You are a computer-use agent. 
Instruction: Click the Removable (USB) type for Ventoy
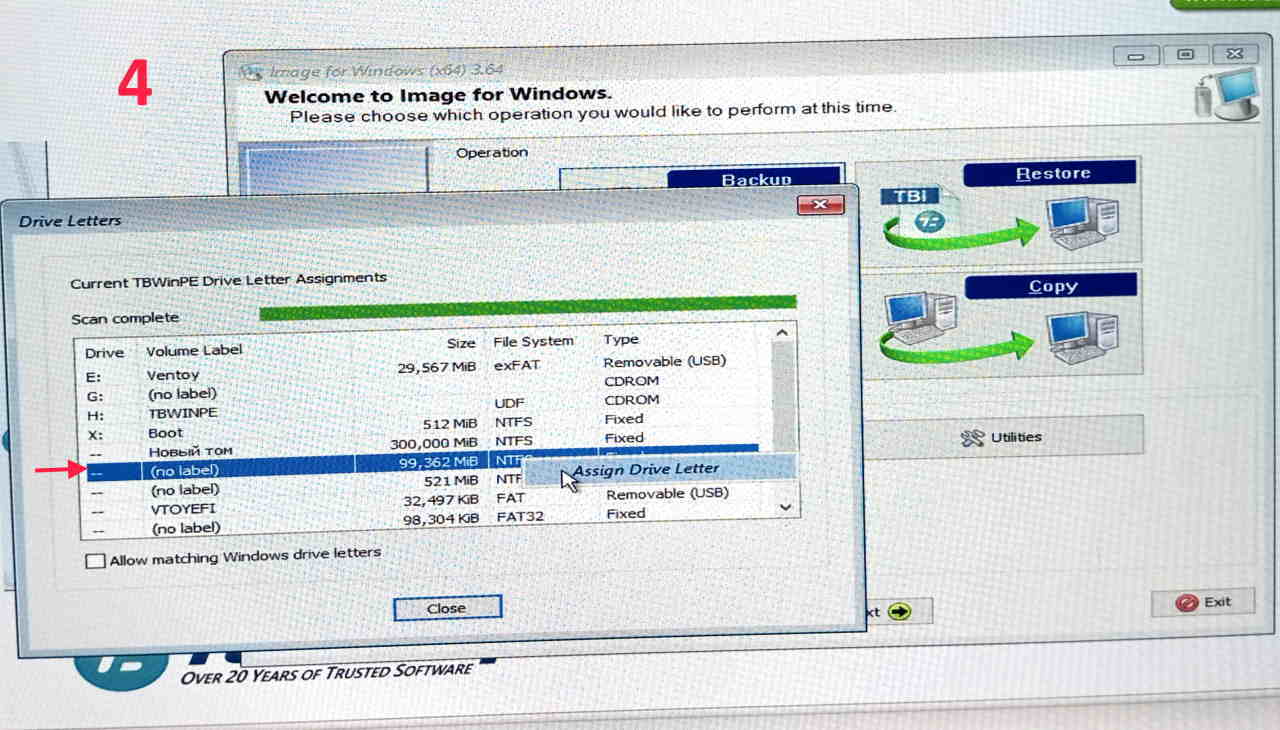coord(664,361)
